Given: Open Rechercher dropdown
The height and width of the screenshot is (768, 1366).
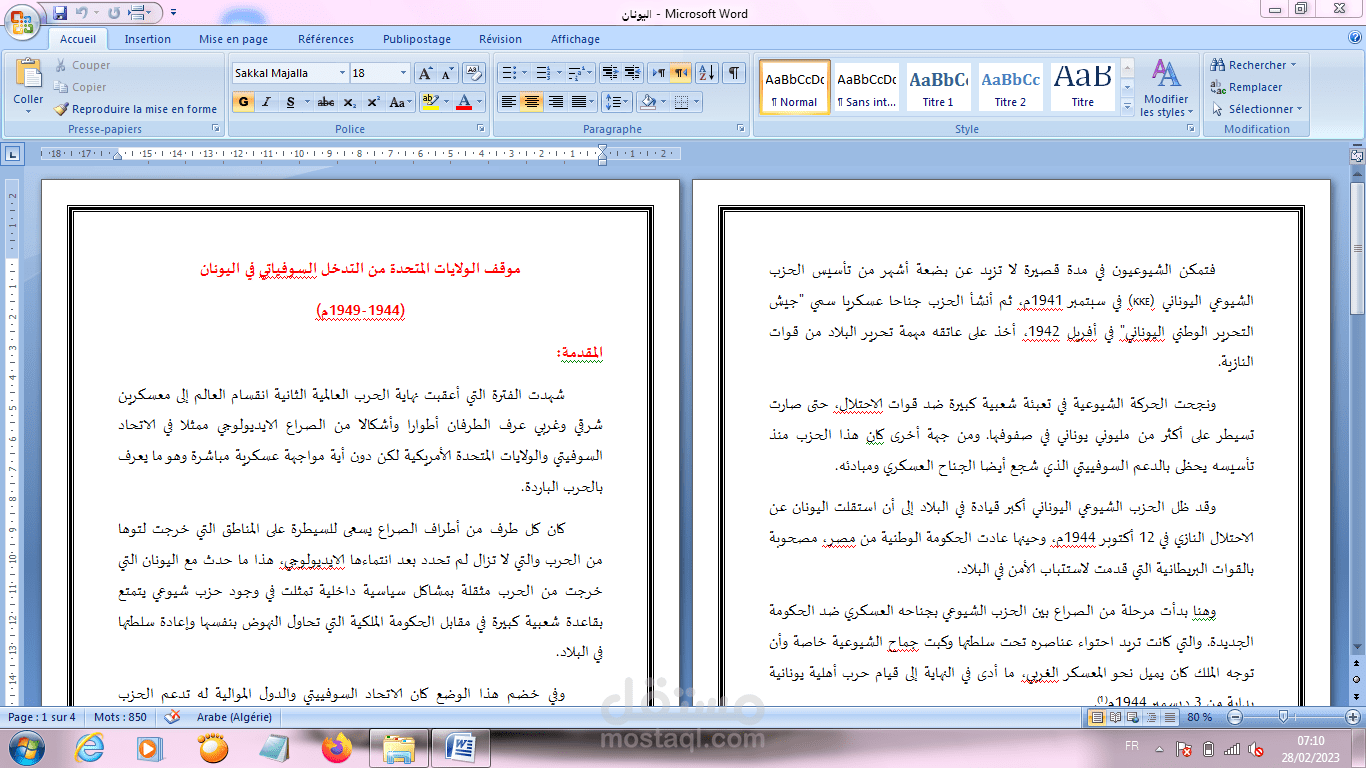Looking at the screenshot, I should [1253, 65].
